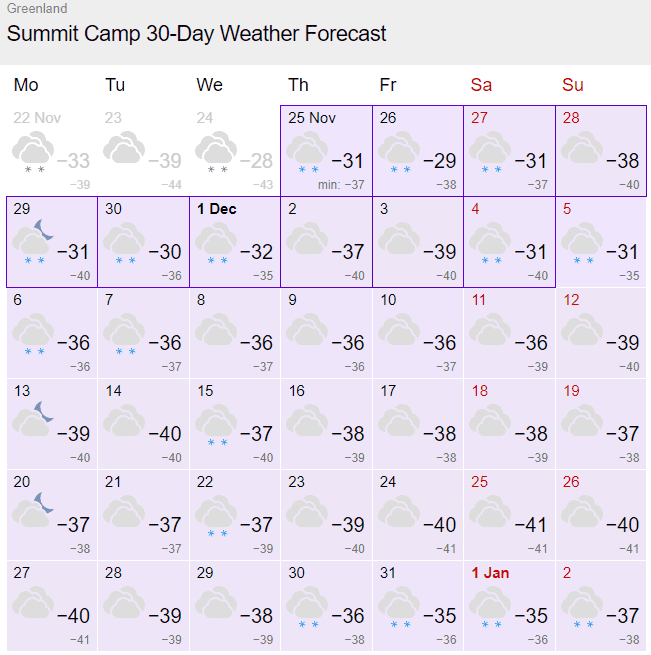Click the moon cloud icon on 13 December

point(33,419)
